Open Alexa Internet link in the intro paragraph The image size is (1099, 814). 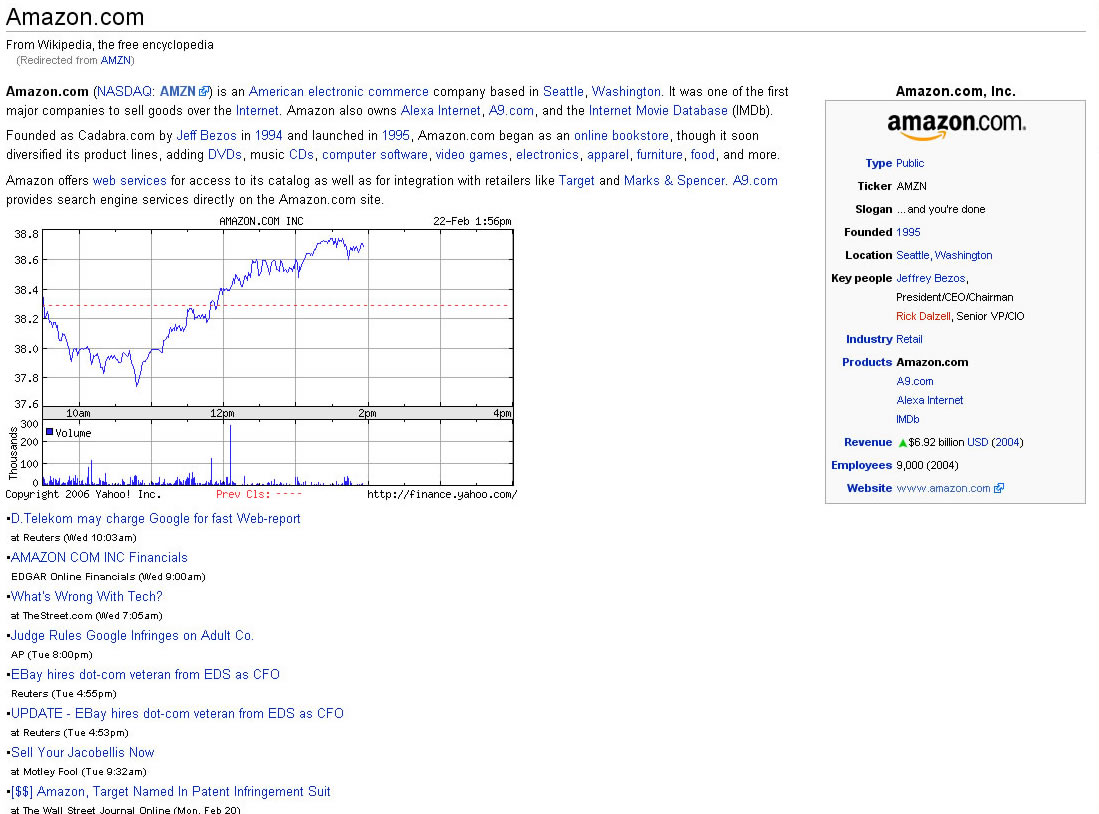coord(440,111)
